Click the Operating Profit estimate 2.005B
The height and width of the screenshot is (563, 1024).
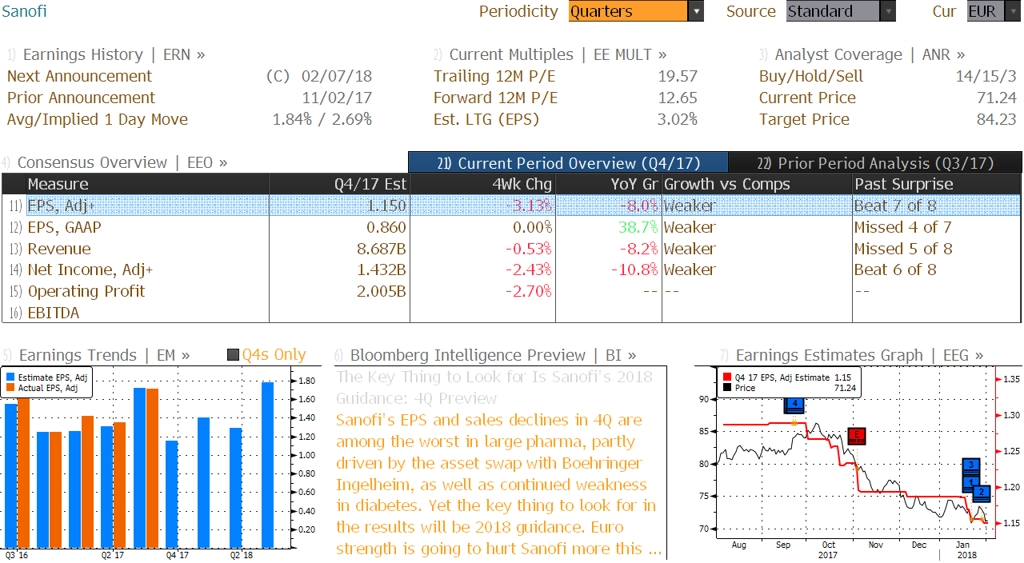coord(381,291)
